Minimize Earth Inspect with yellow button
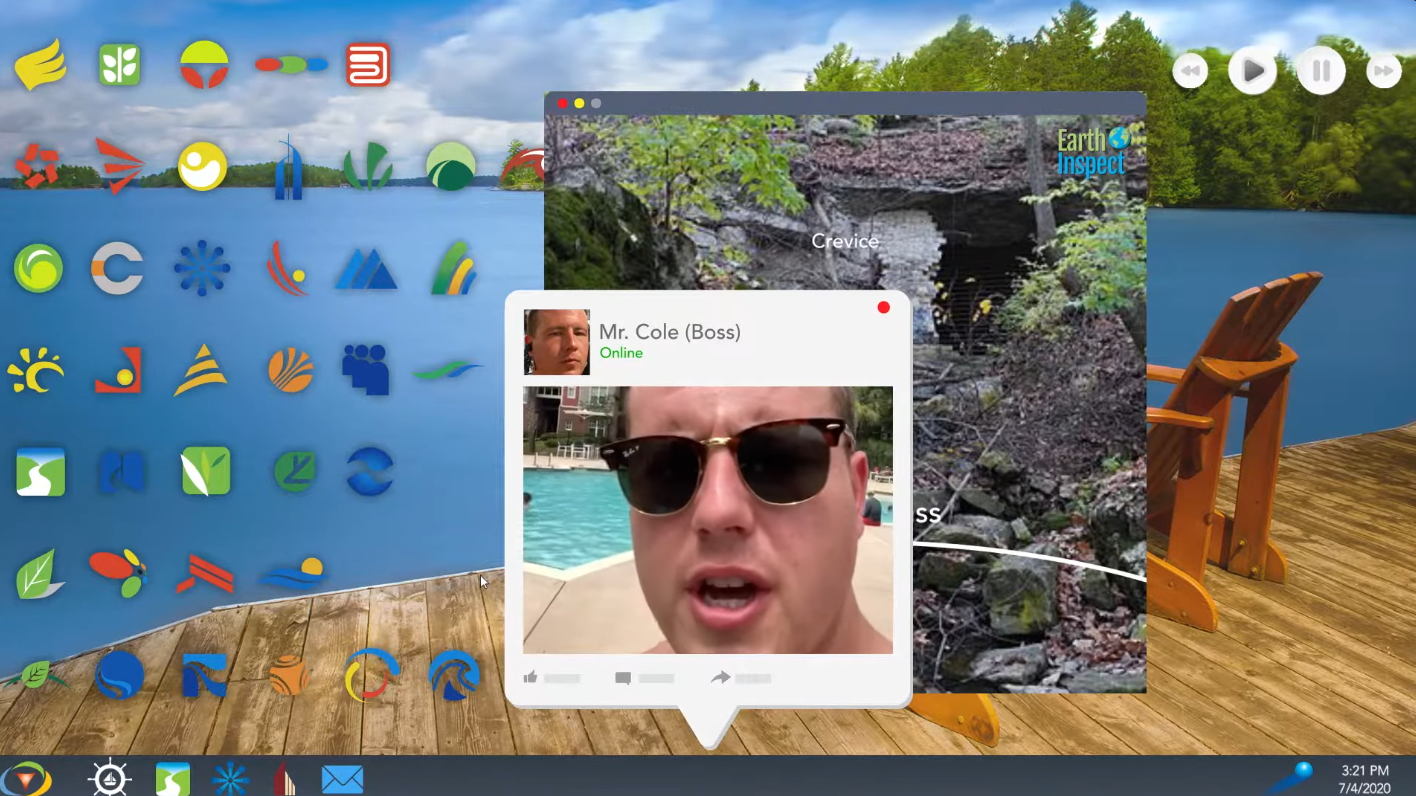1416x796 pixels. click(x=579, y=103)
